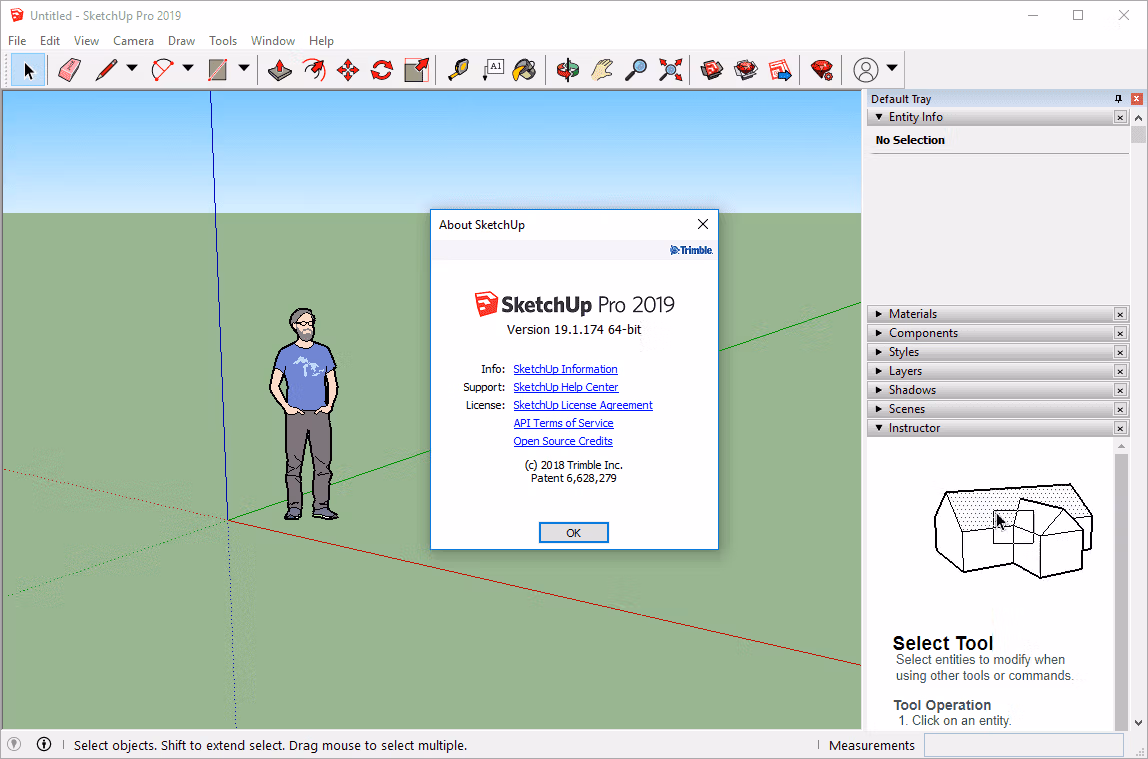Open the Draw menu
Image resolution: width=1148 pixels, height=759 pixels.
182,41
